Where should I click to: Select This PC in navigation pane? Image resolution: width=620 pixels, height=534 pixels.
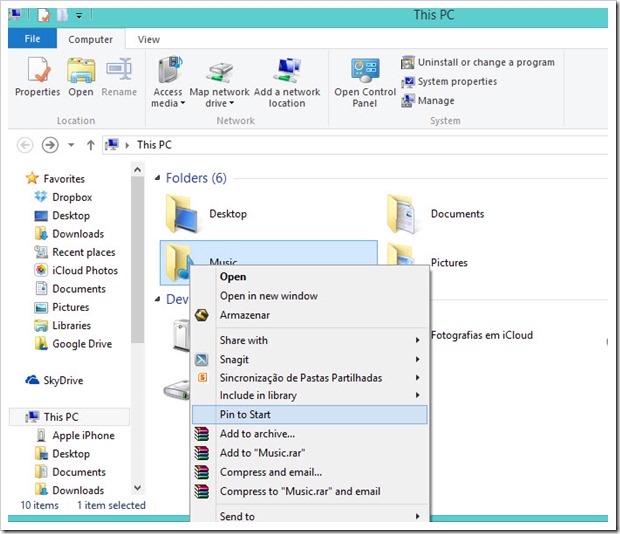point(70,417)
